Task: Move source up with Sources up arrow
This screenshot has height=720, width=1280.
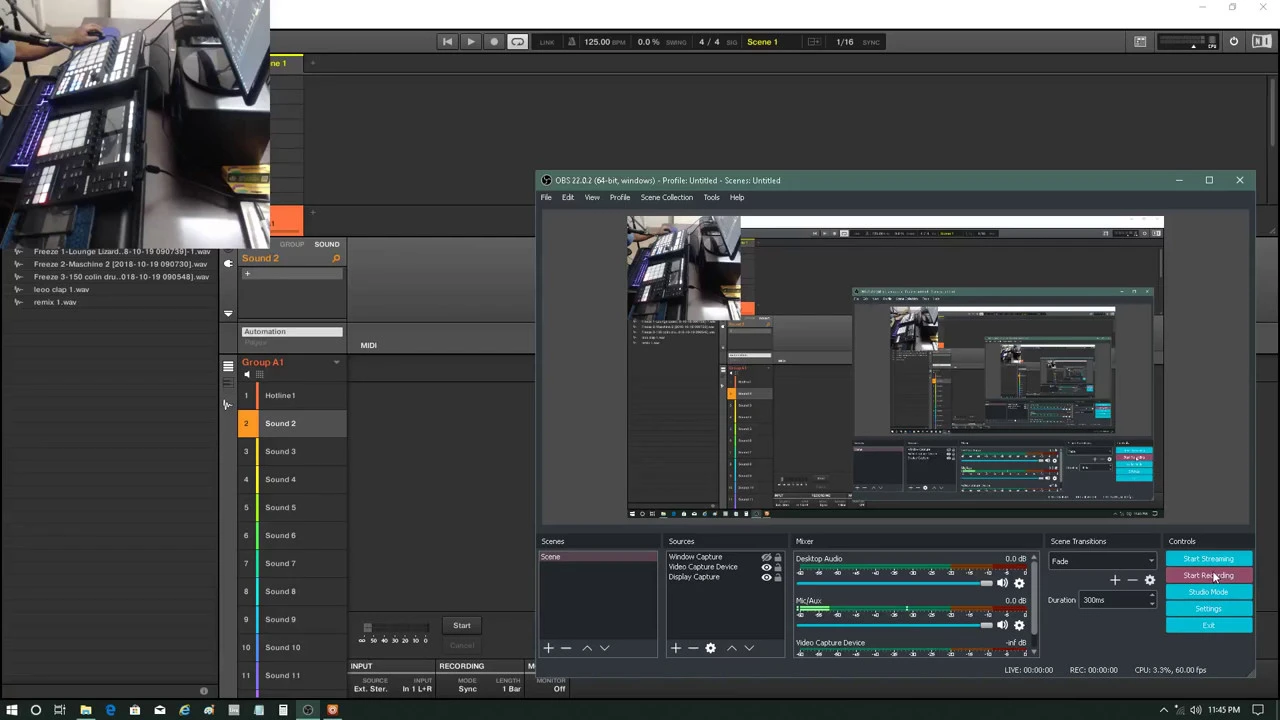Action: [732, 648]
